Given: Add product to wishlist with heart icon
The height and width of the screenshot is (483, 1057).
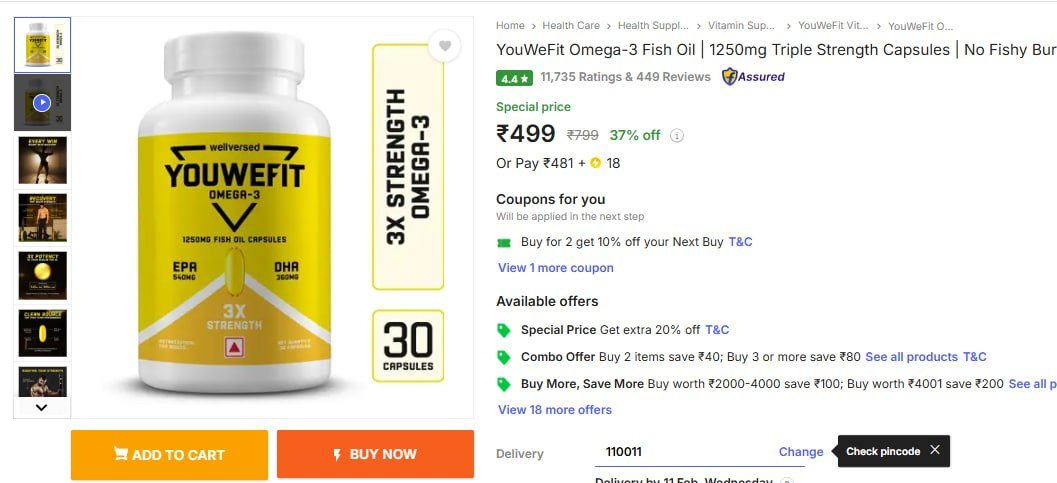Looking at the screenshot, I should click(x=445, y=46).
